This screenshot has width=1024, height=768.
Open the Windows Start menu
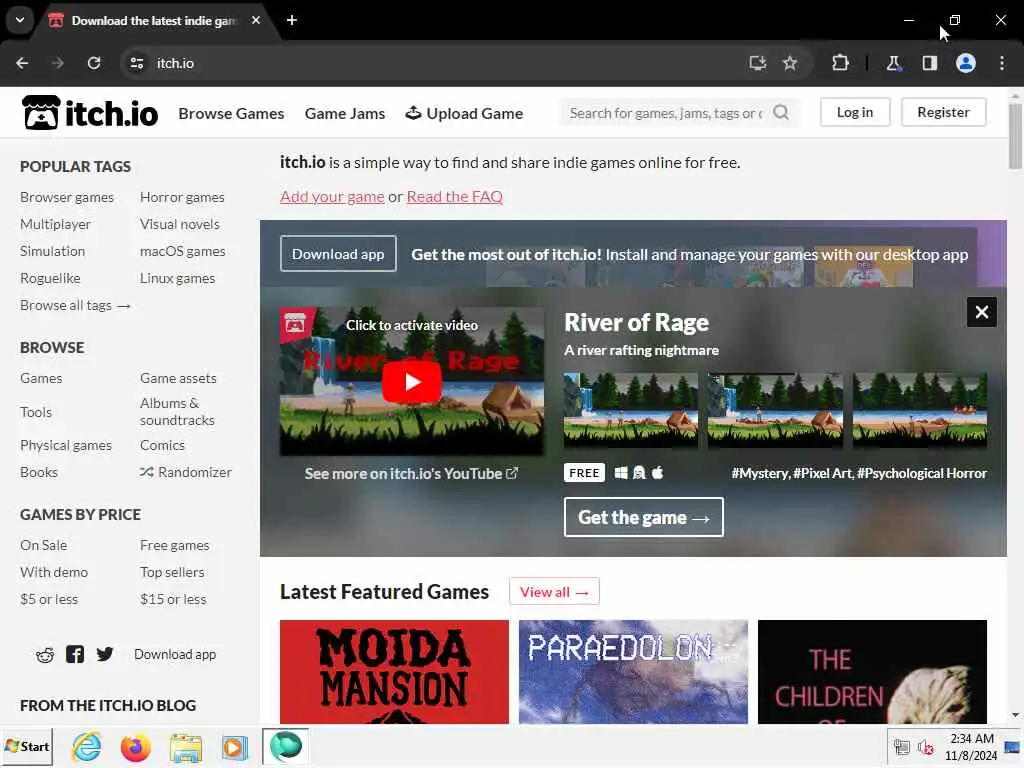pyautogui.click(x=27, y=746)
